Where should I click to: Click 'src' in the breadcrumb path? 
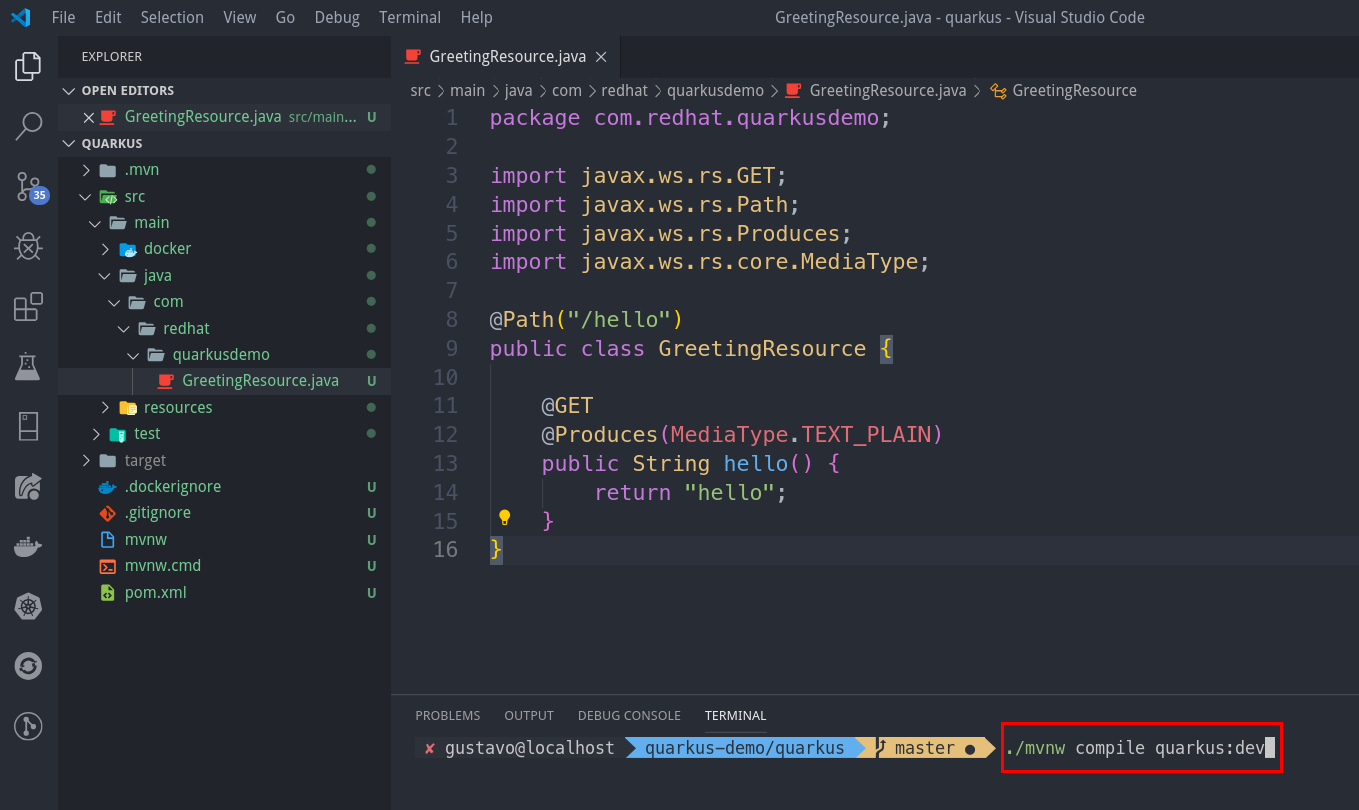pyautogui.click(x=421, y=90)
